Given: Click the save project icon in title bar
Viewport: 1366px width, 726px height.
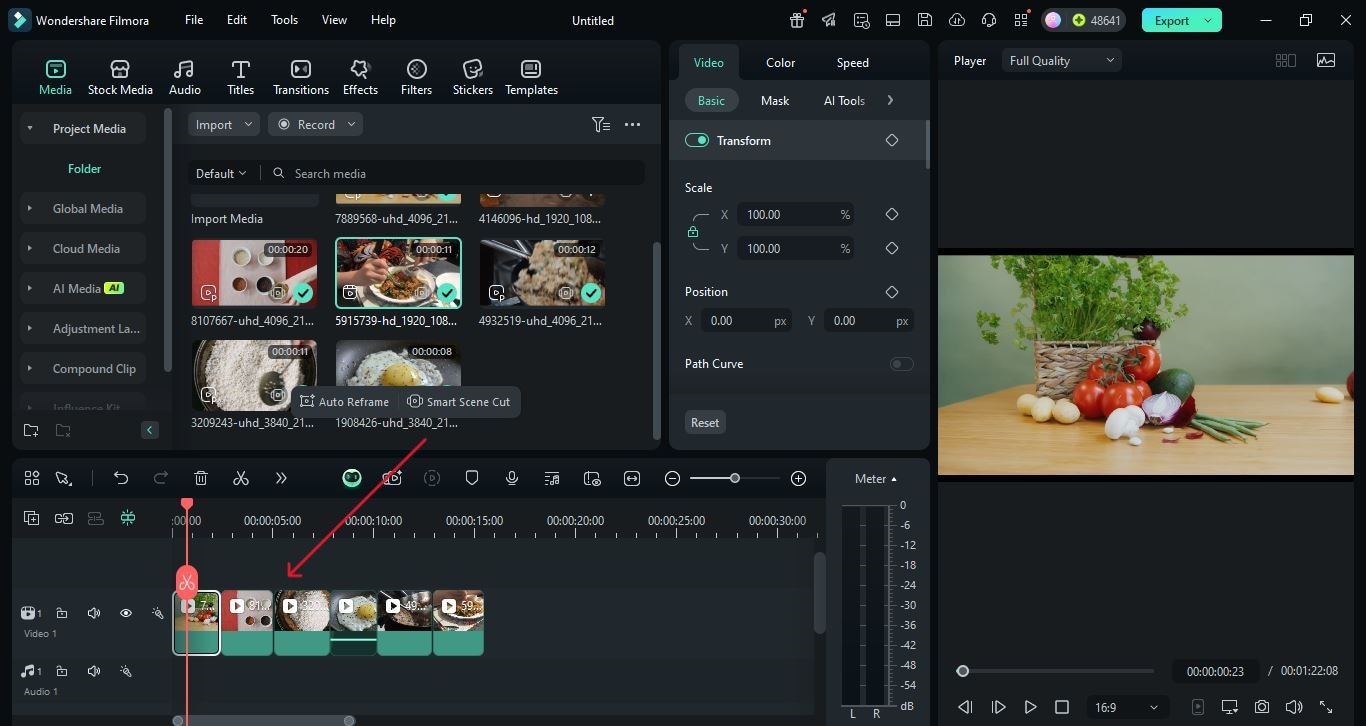Looking at the screenshot, I should tap(925, 20).
